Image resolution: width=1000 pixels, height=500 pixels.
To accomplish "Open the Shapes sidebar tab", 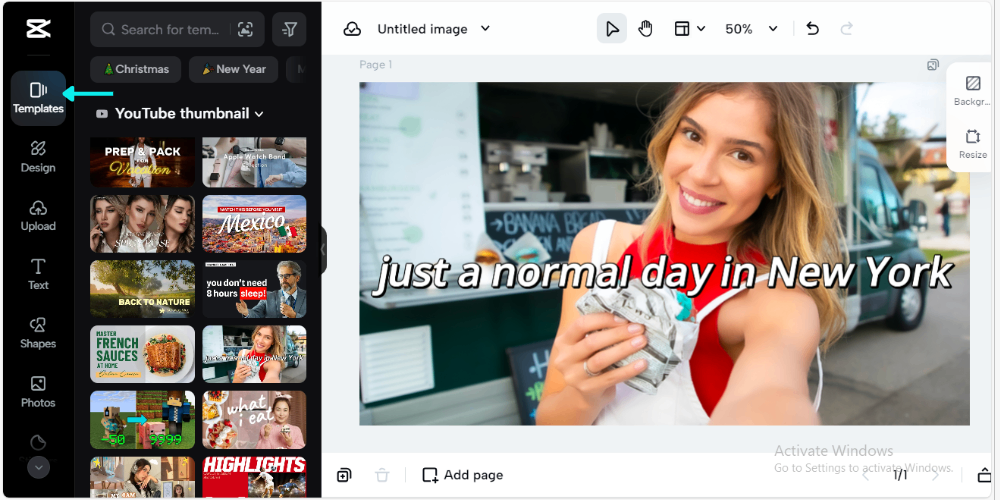I will click(x=38, y=333).
